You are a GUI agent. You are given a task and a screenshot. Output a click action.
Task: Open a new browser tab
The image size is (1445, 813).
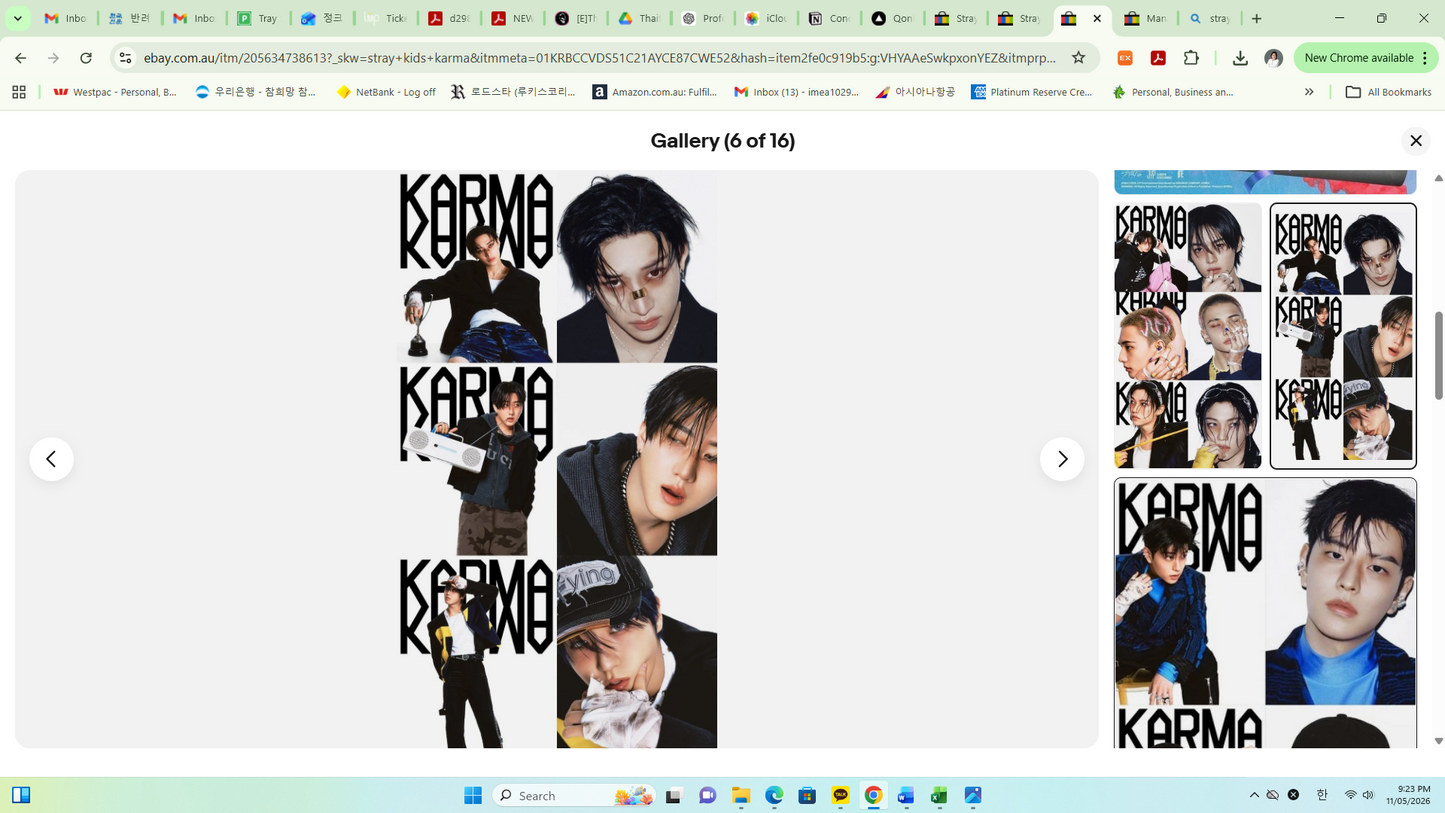click(1256, 18)
